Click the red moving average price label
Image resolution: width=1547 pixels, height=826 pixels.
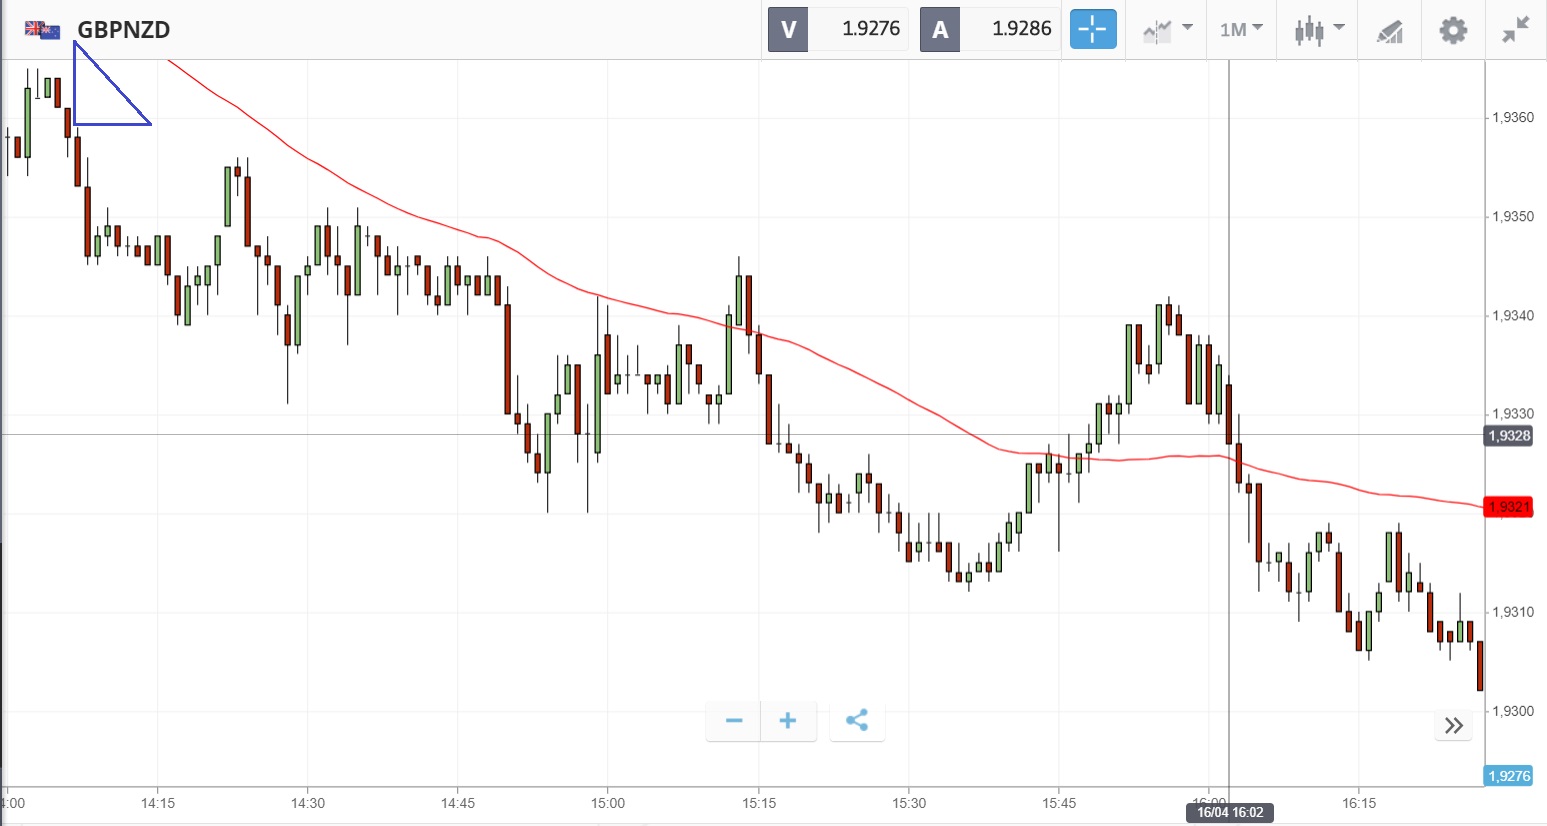[1508, 507]
